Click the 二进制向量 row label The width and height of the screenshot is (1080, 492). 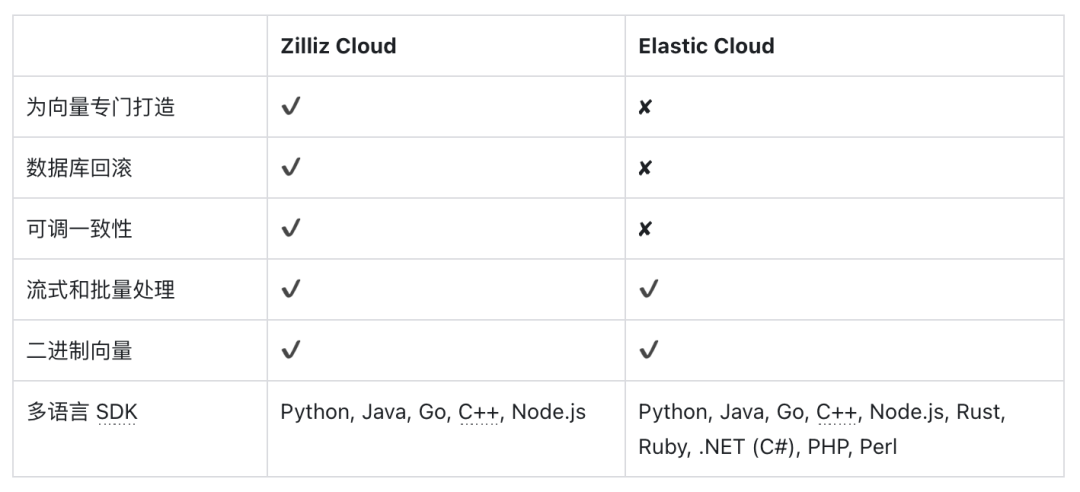(79, 350)
